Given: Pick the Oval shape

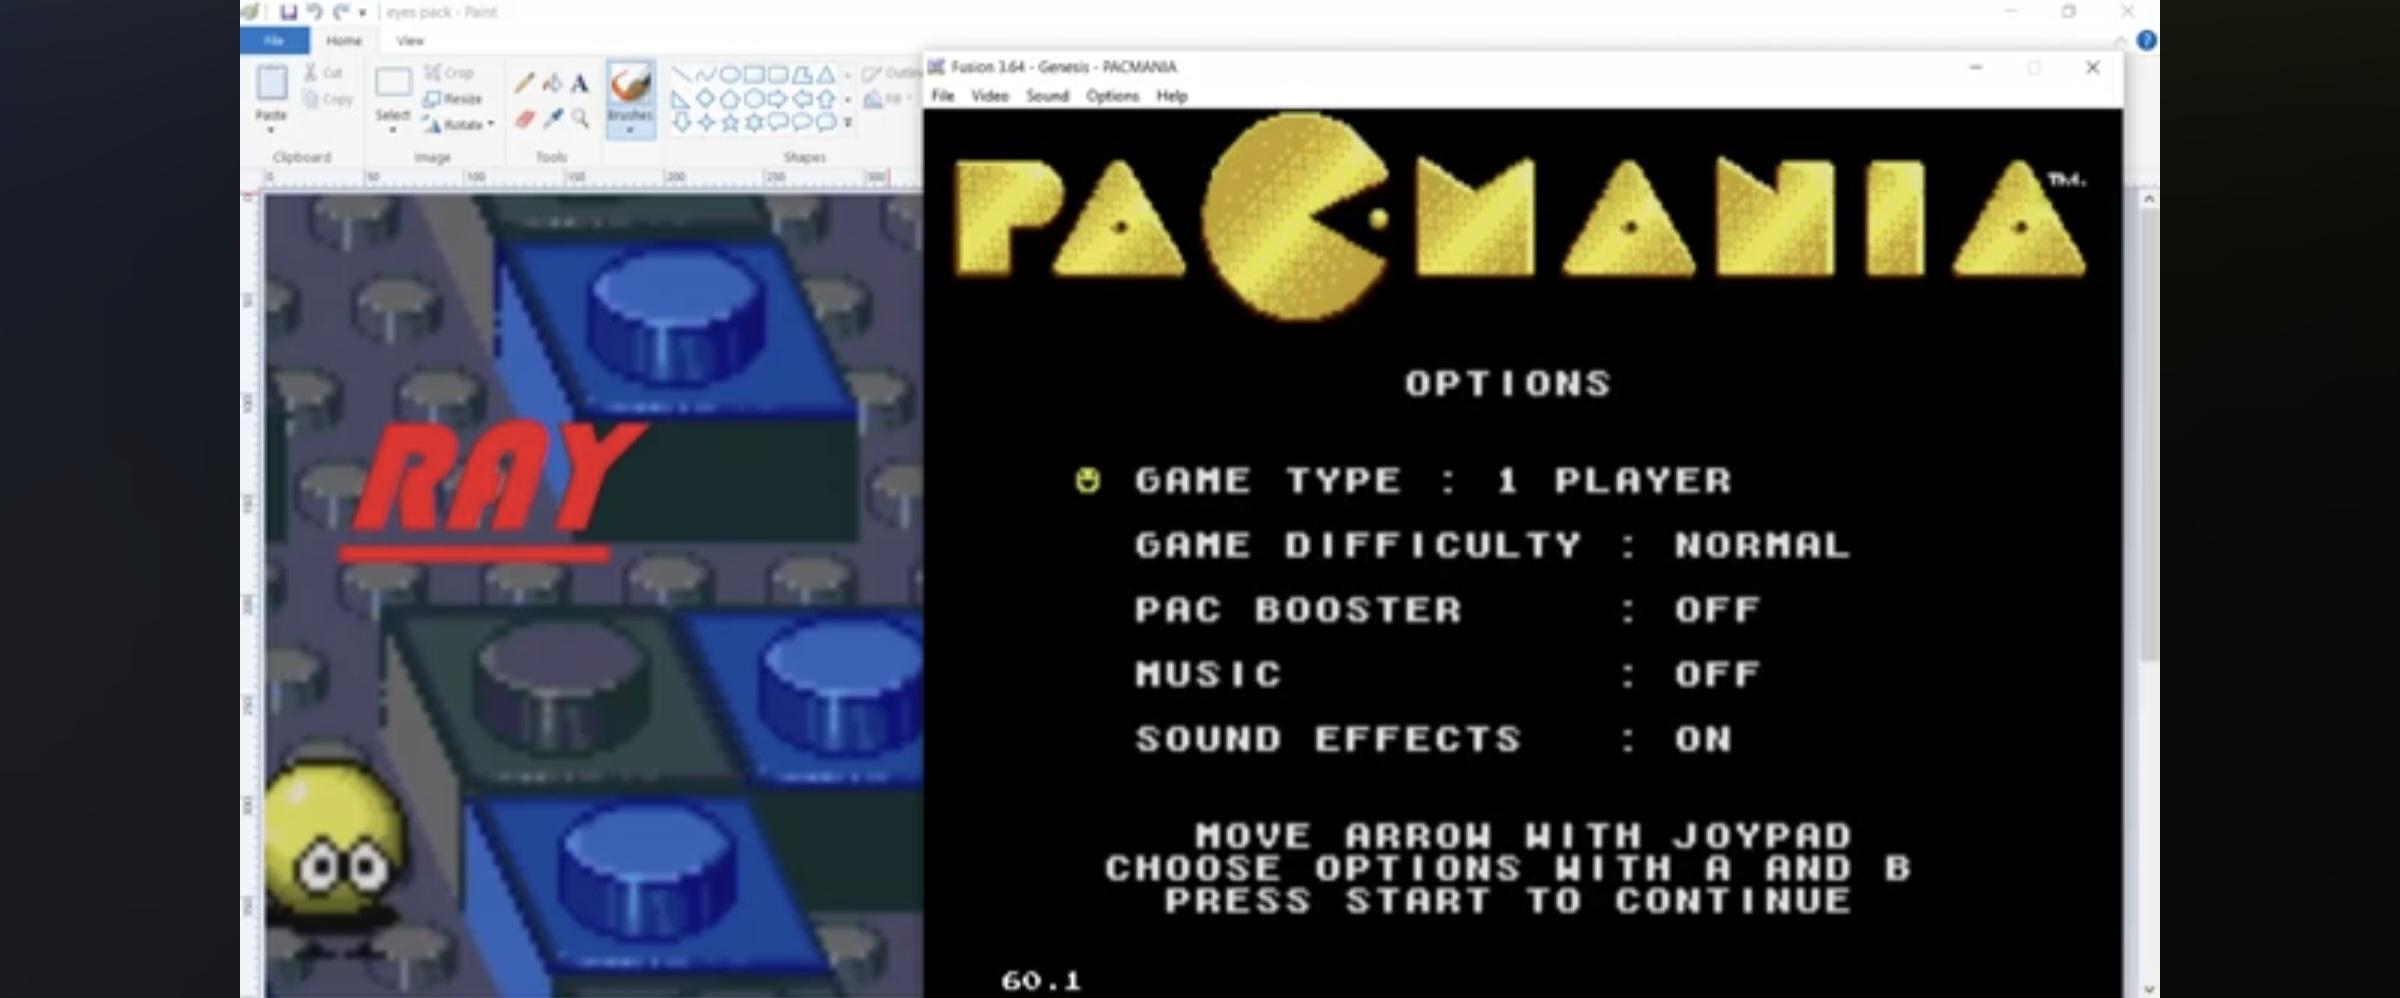Looking at the screenshot, I should [730, 74].
